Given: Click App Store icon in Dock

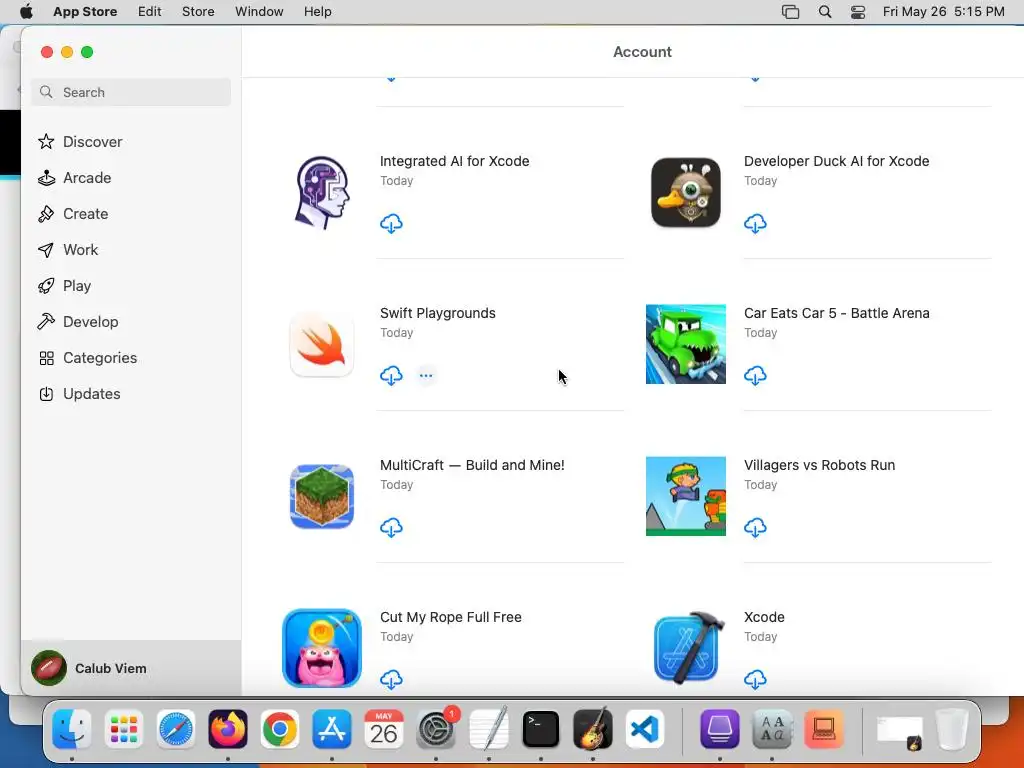Looking at the screenshot, I should 332,729.
